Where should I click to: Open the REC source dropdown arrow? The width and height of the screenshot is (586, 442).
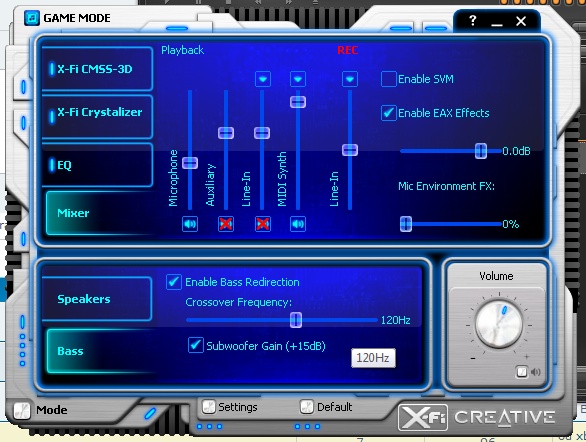[350, 79]
